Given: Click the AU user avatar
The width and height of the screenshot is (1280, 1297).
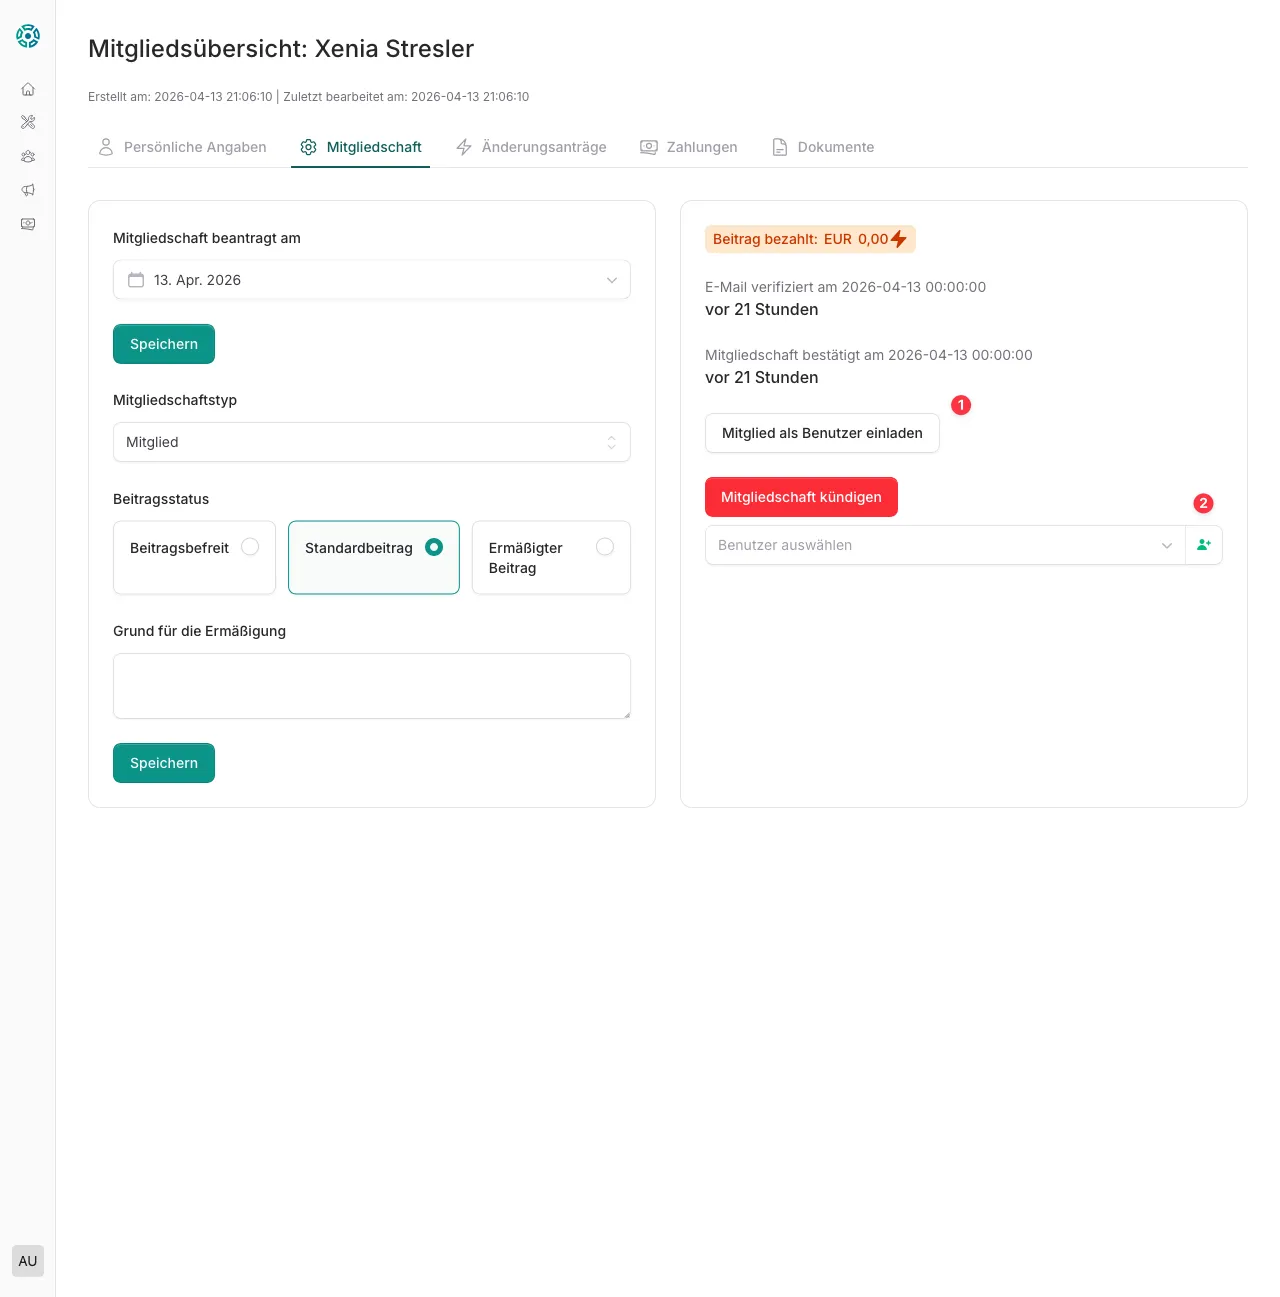Looking at the screenshot, I should (28, 1261).
